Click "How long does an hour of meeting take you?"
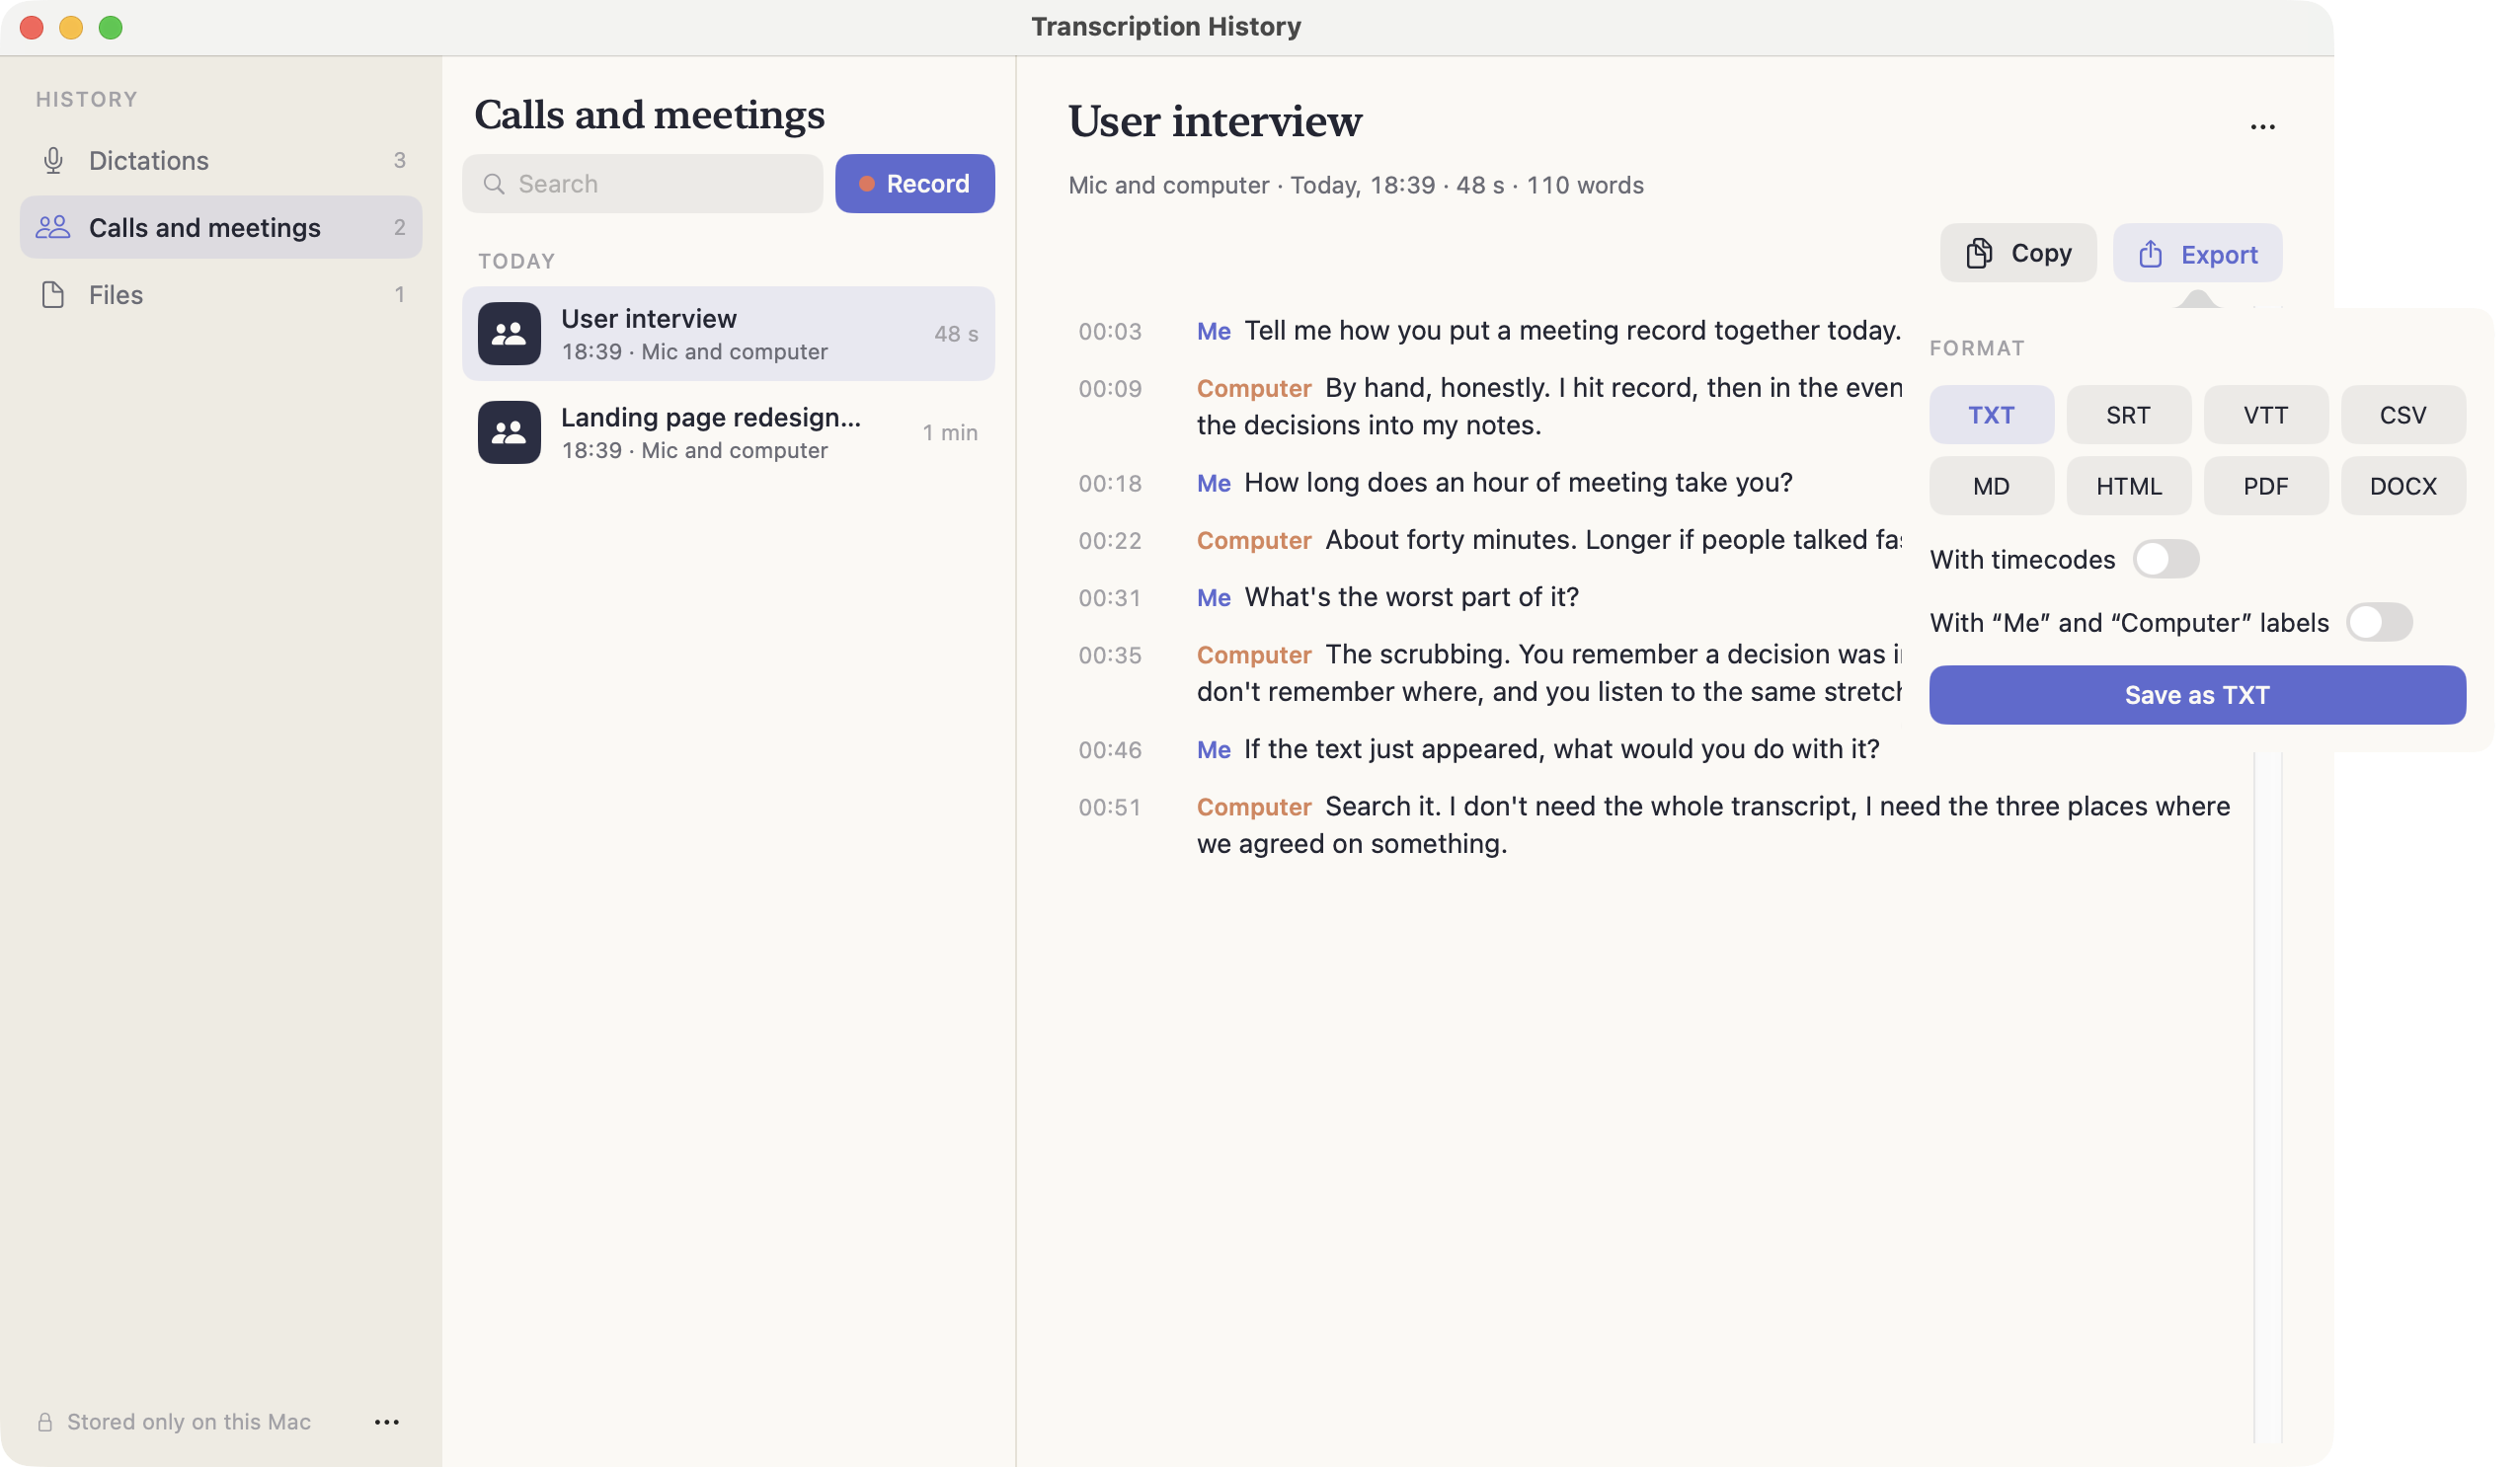 (x=1518, y=483)
